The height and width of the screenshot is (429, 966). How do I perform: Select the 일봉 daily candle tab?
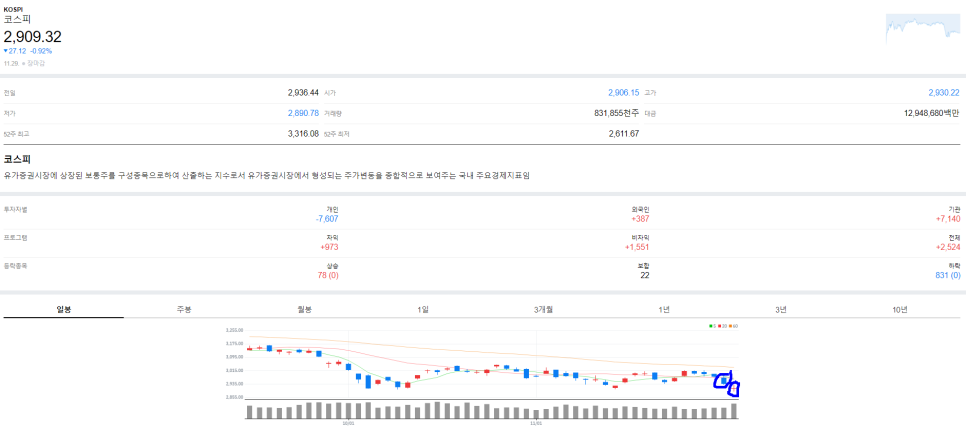click(x=63, y=309)
